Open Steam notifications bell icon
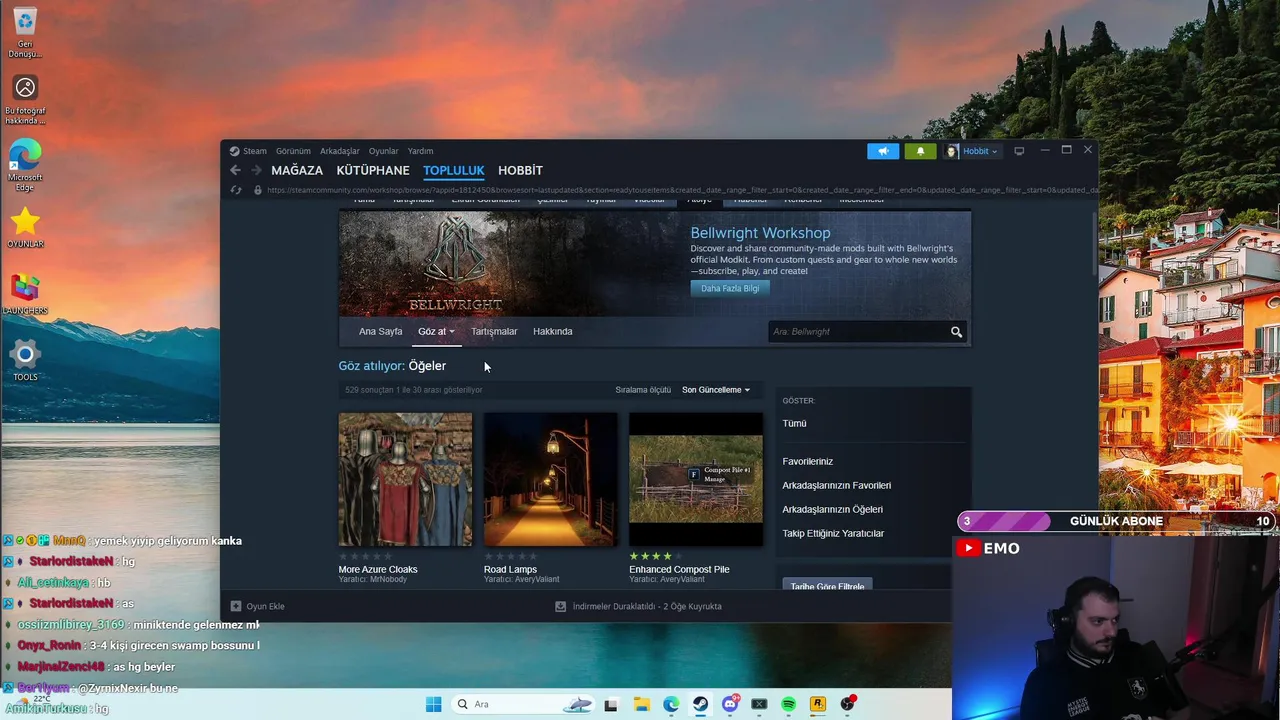The width and height of the screenshot is (1280, 720). [920, 151]
